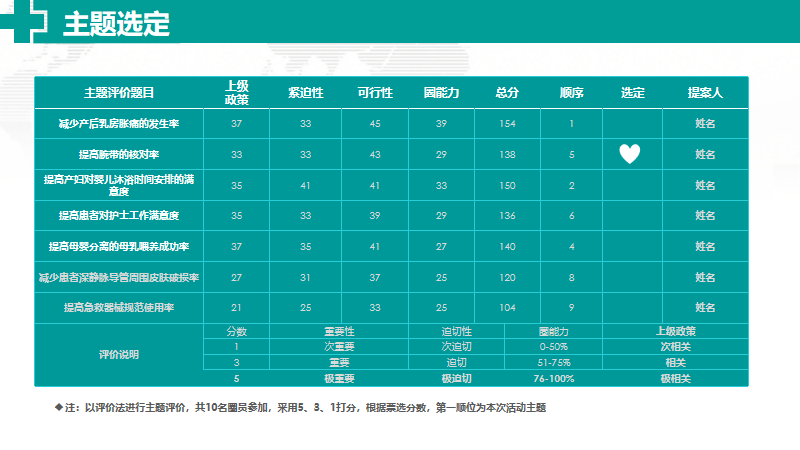Viewport: 800px width, 450px height.
Task: Select total score 138 in the 腕带 row
Action: pyautogui.click(x=507, y=155)
